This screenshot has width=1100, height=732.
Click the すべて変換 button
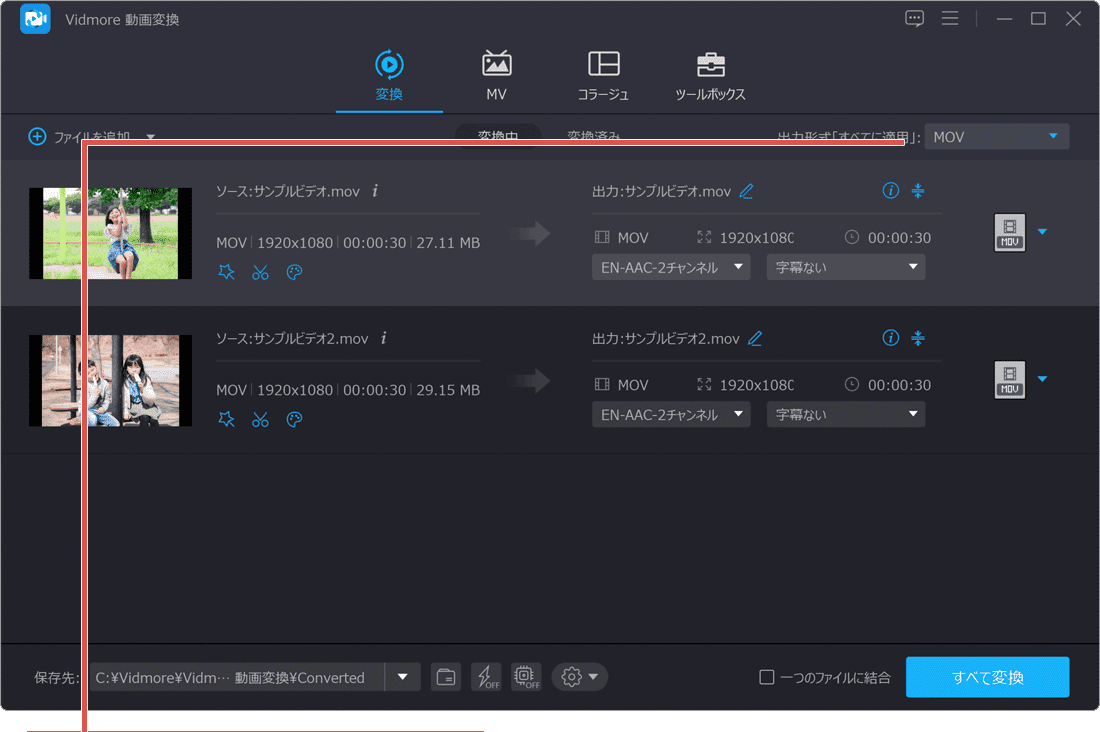pos(987,677)
